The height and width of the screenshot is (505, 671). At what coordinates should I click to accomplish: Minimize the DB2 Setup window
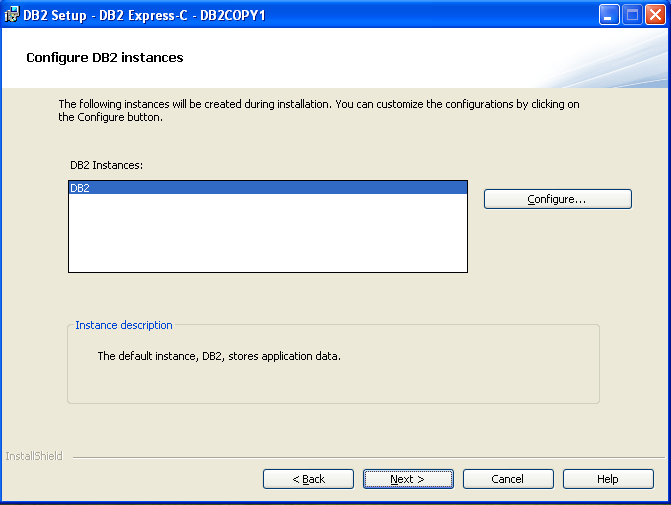click(x=609, y=15)
